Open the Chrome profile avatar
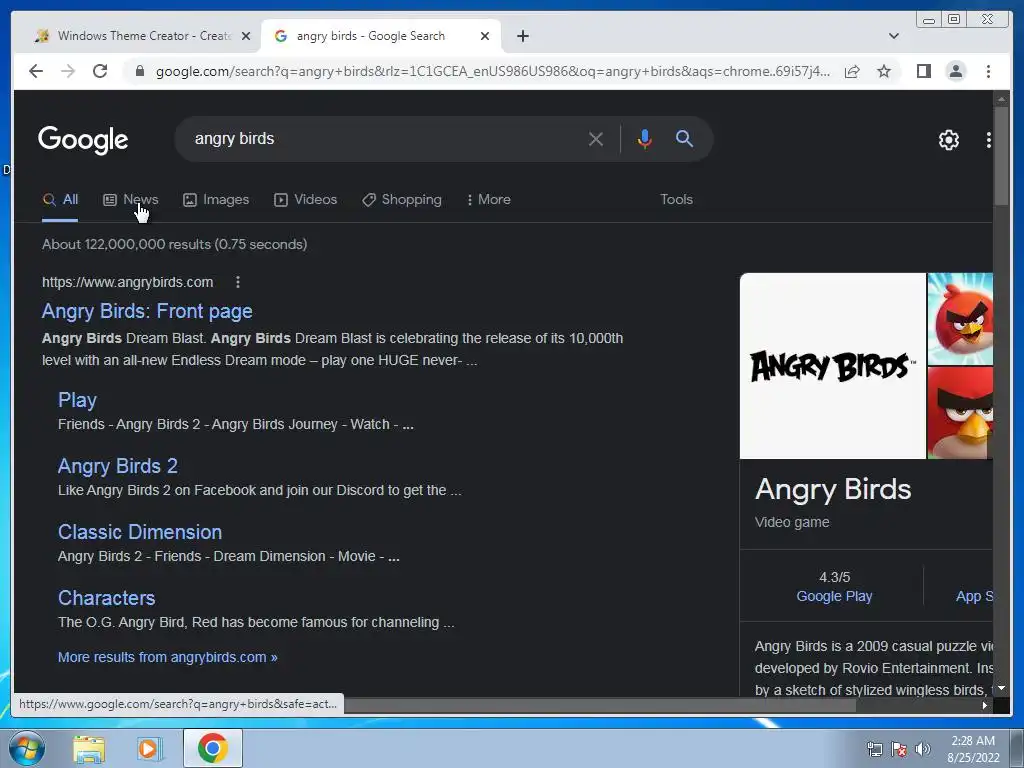This screenshot has height=768, width=1024. tap(955, 71)
